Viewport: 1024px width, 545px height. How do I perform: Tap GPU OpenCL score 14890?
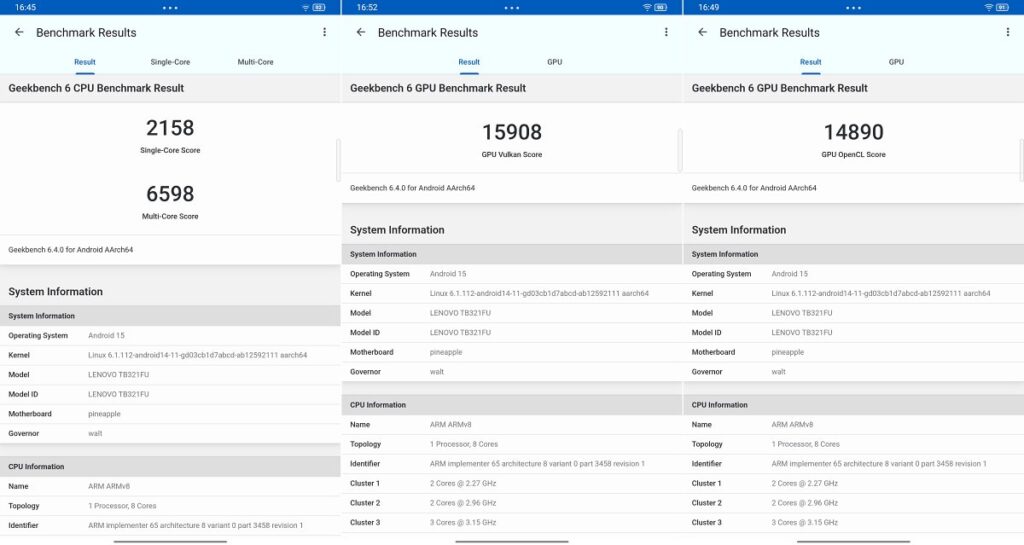tap(854, 132)
